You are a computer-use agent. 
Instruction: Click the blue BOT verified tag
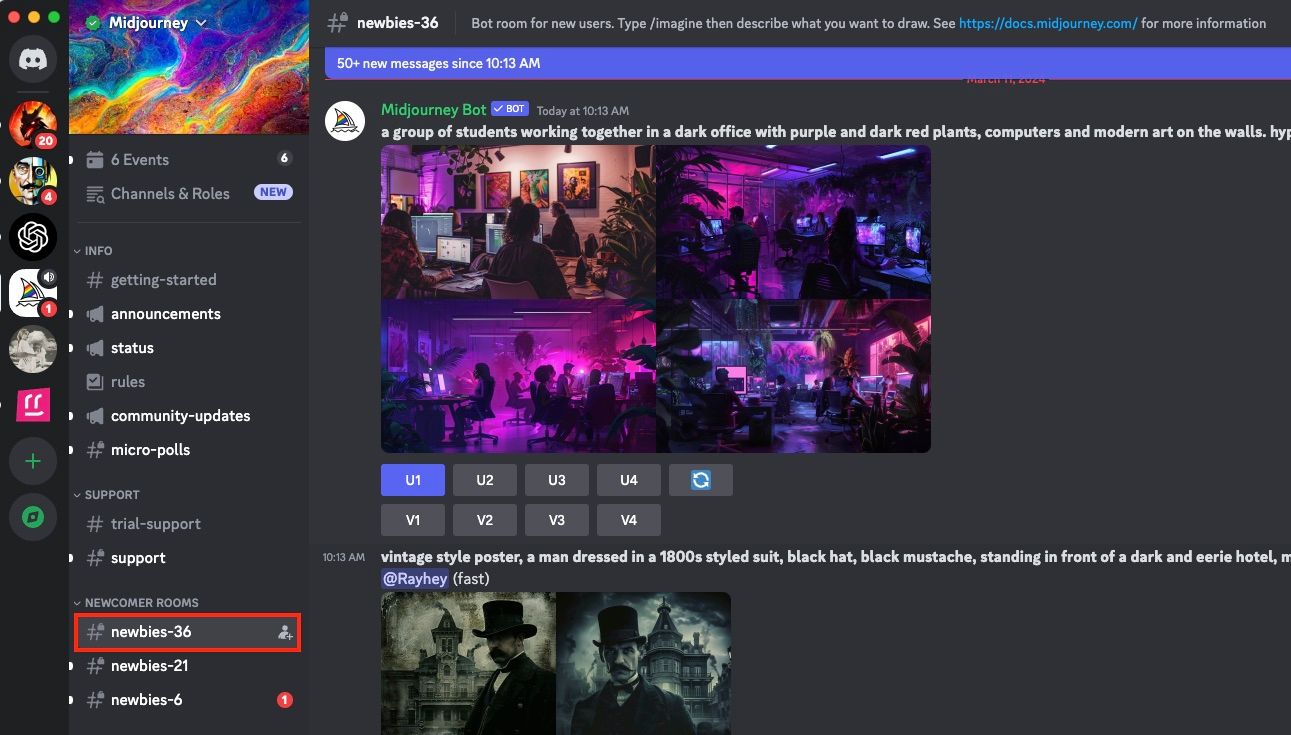point(510,109)
